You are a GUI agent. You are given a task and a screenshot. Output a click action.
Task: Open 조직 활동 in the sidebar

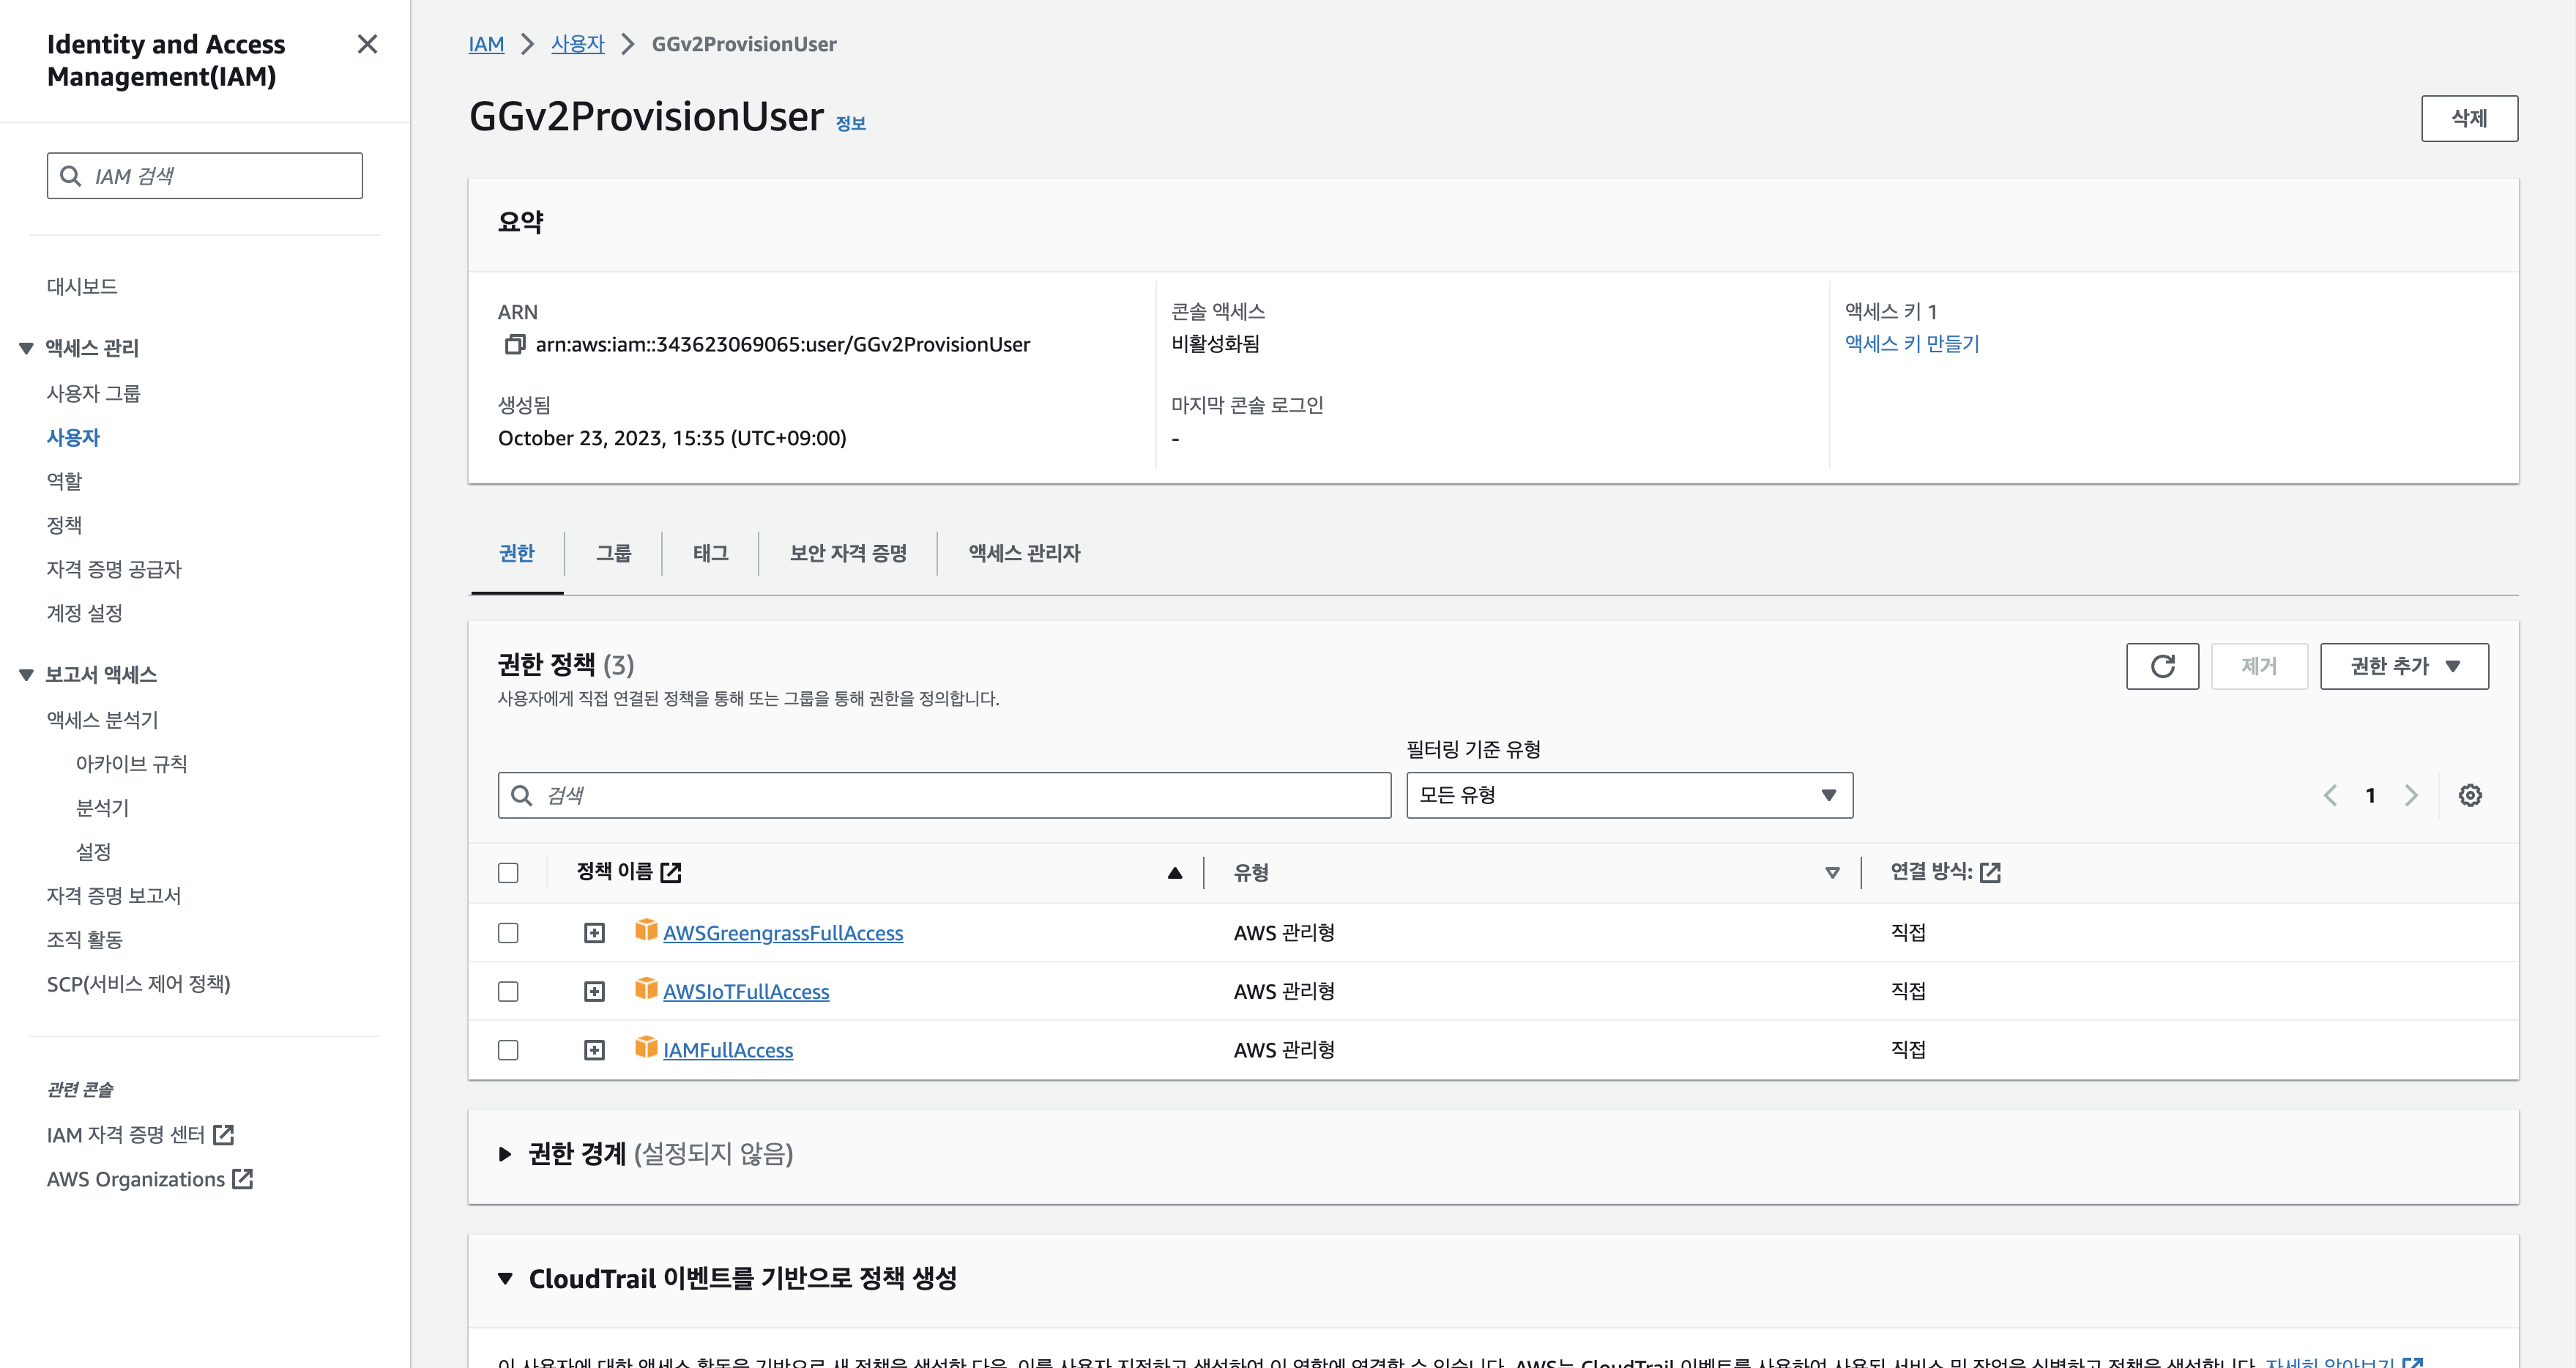click(x=84, y=940)
